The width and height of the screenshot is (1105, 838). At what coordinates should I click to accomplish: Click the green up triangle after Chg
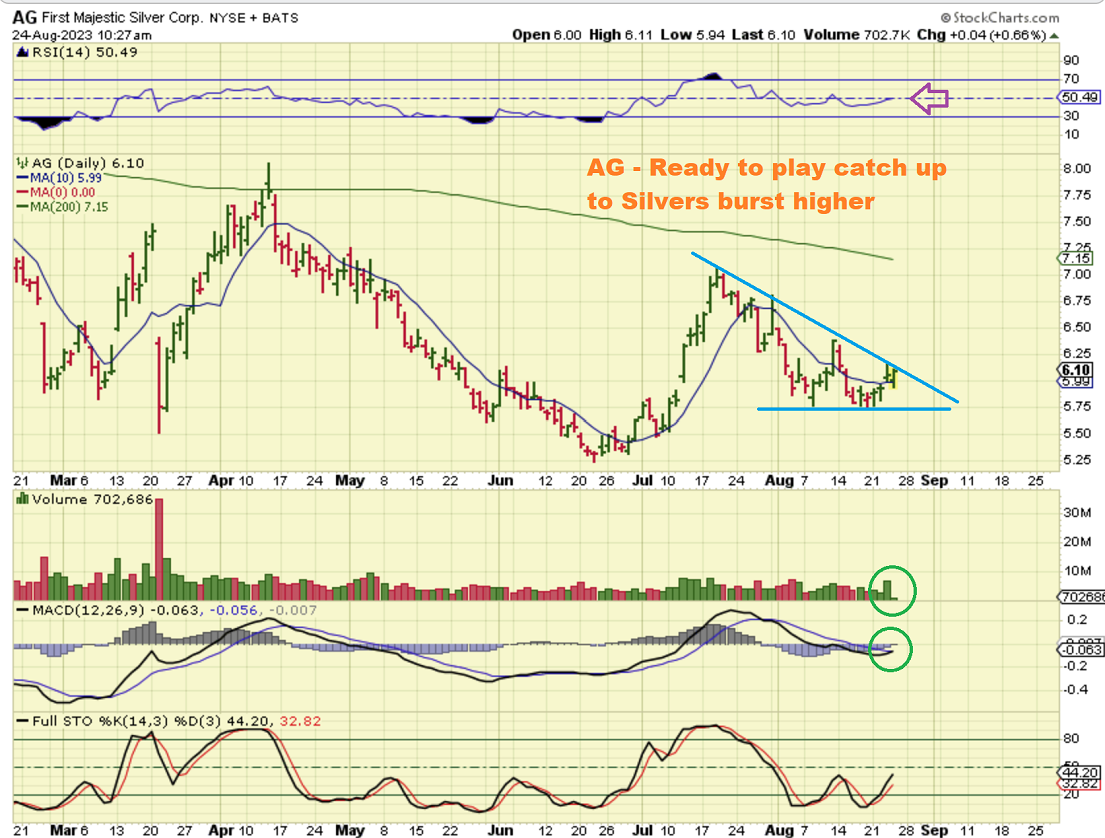pos(1054,35)
